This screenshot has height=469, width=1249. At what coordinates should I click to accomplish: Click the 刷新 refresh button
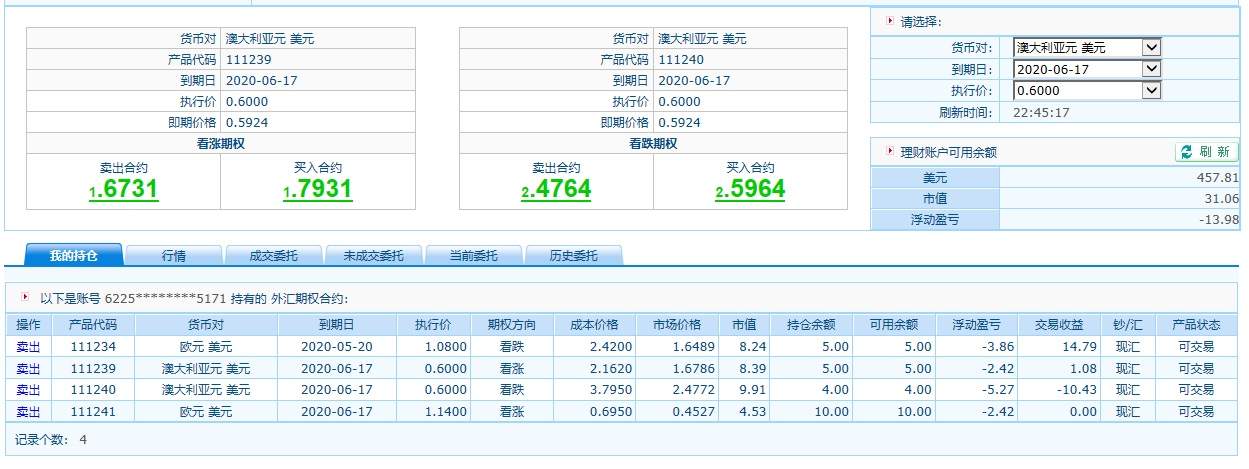pyautogui.click(x=1207, y=152)
